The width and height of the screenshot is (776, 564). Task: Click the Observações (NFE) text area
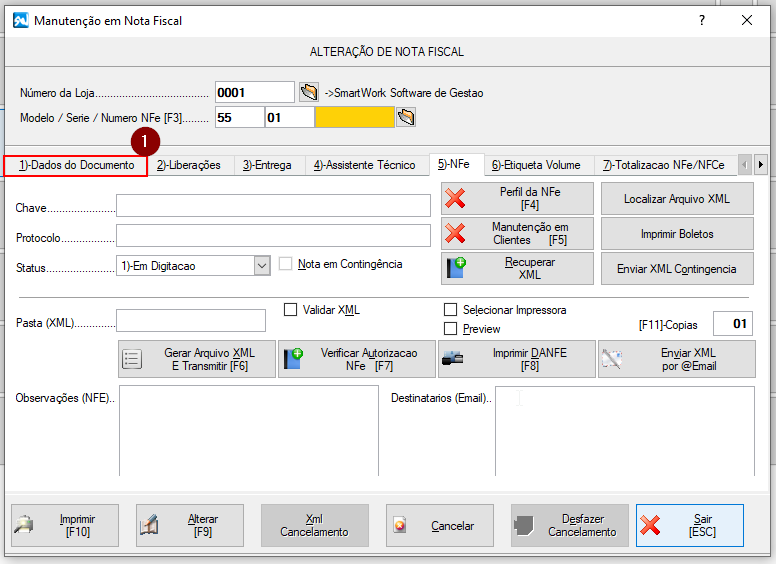tap(249, 430)
